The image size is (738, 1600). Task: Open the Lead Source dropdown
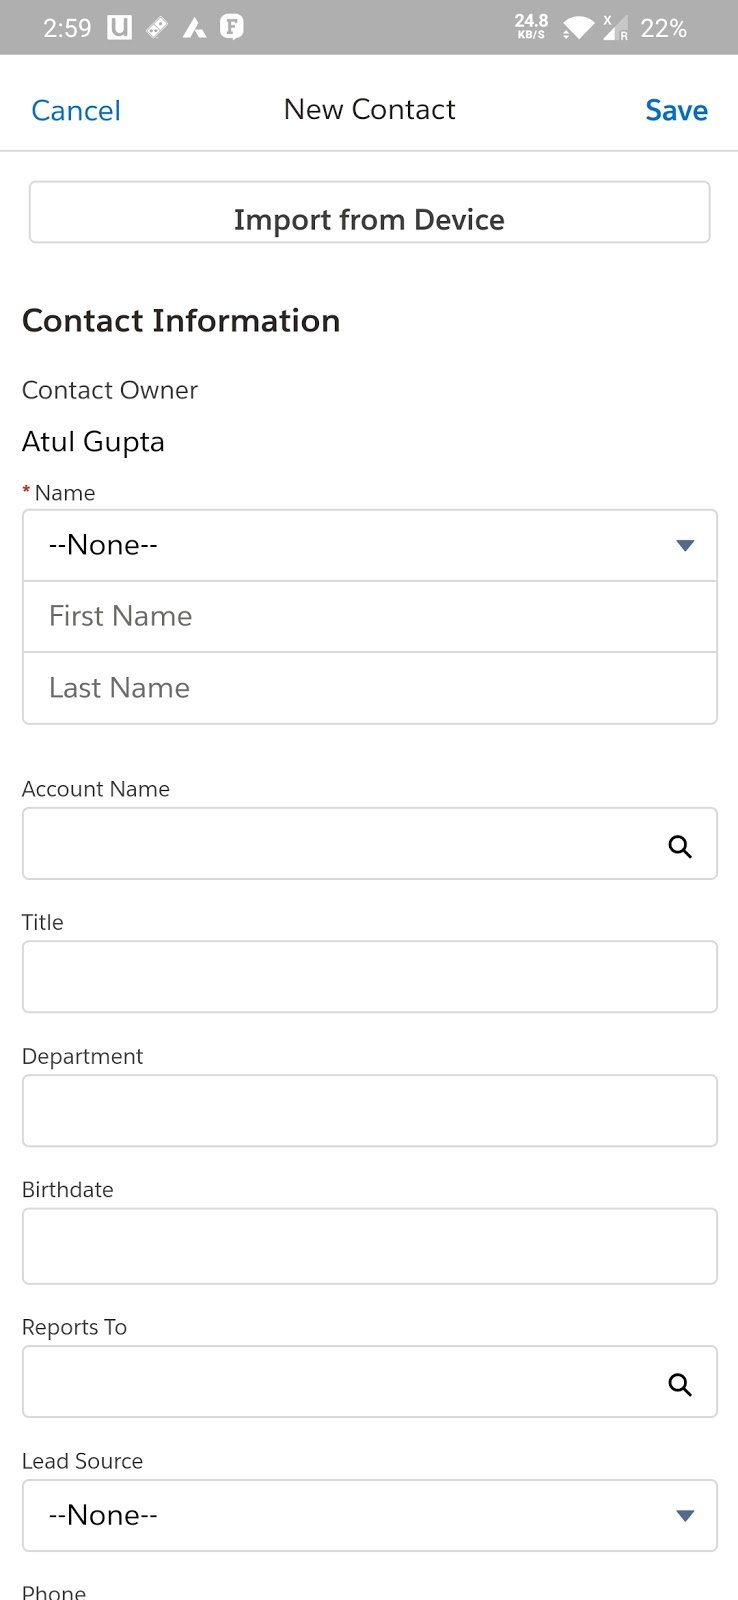coord(369,1515)
